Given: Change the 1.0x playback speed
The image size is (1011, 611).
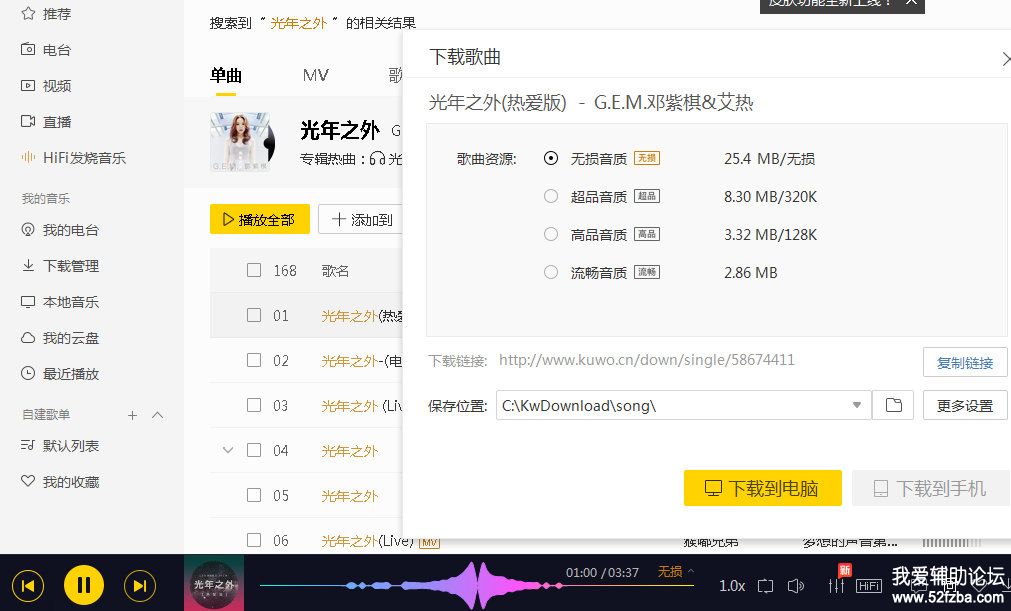Looking at the screenshot, I should [732, 586].
